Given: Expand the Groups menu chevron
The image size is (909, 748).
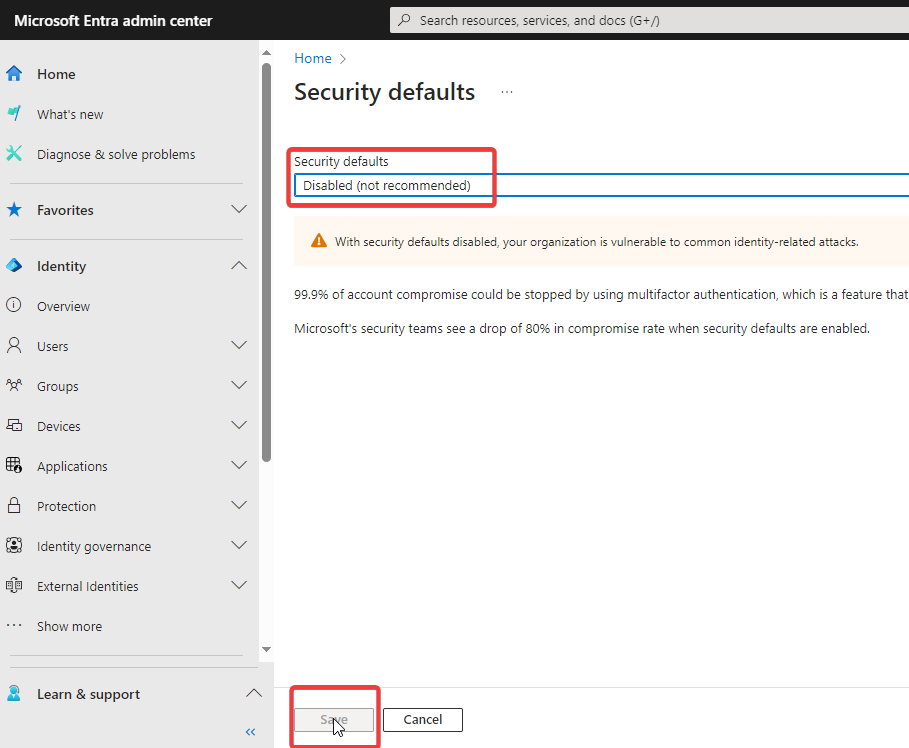Looking at the screenshot, I should (x=238, y=386).
